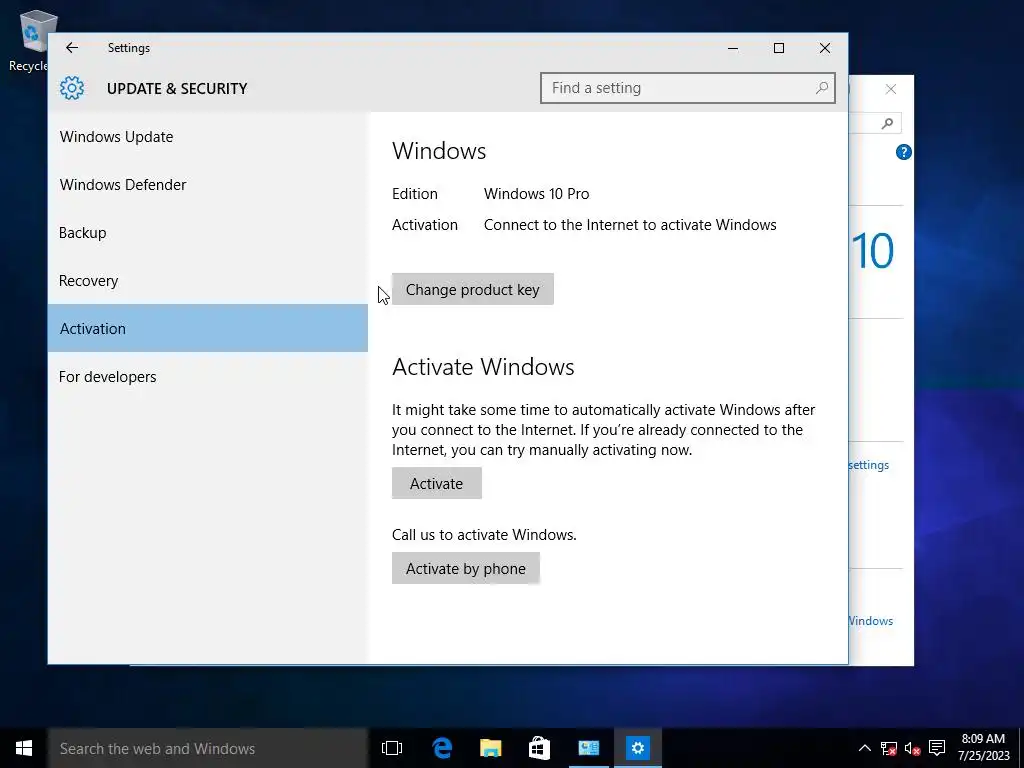
Task: Minimize the Settings window
Action: (x=733, y=48)
